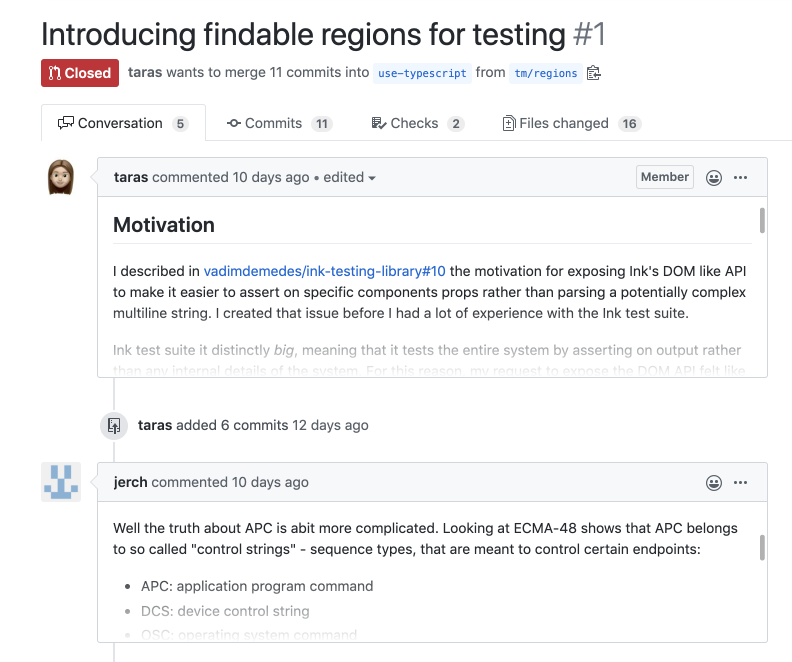Screen dimensions: 792x662
Task: Add emoji reaction to taras's comment
Action: [x=714, y=178]
